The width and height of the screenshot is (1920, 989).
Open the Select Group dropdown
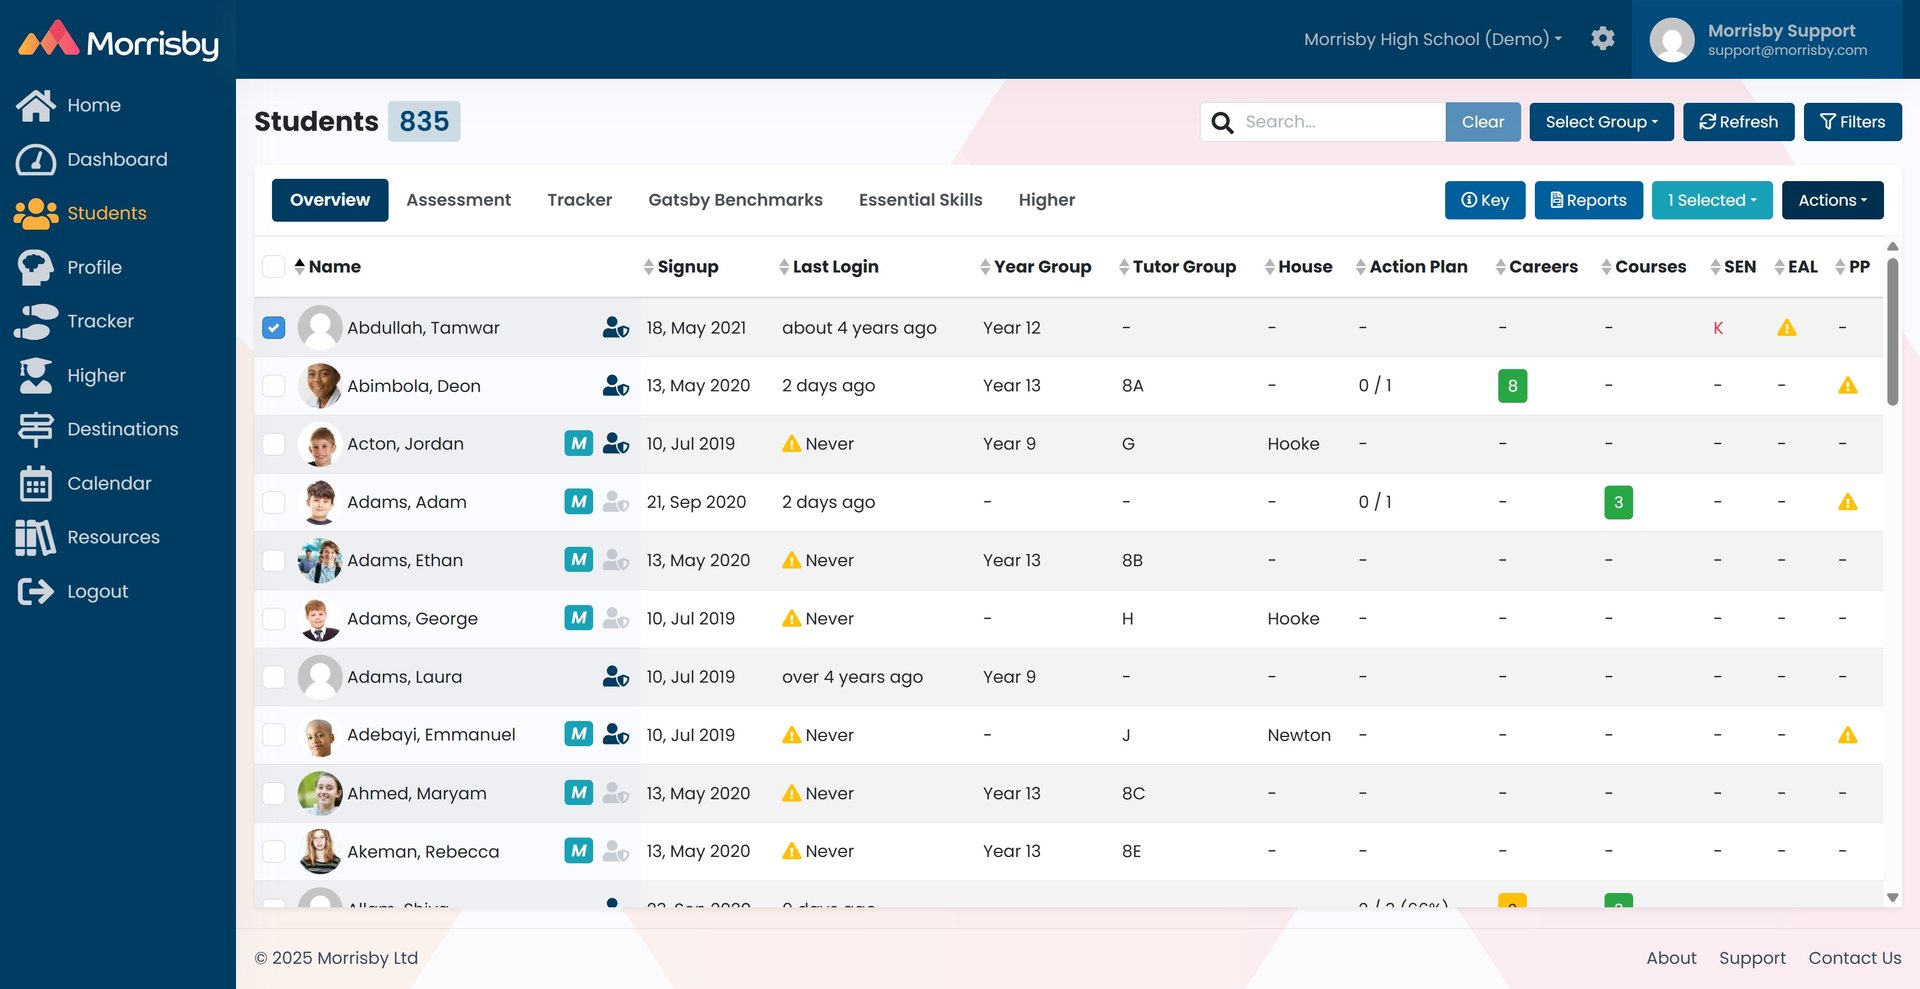click(1600, 122)
